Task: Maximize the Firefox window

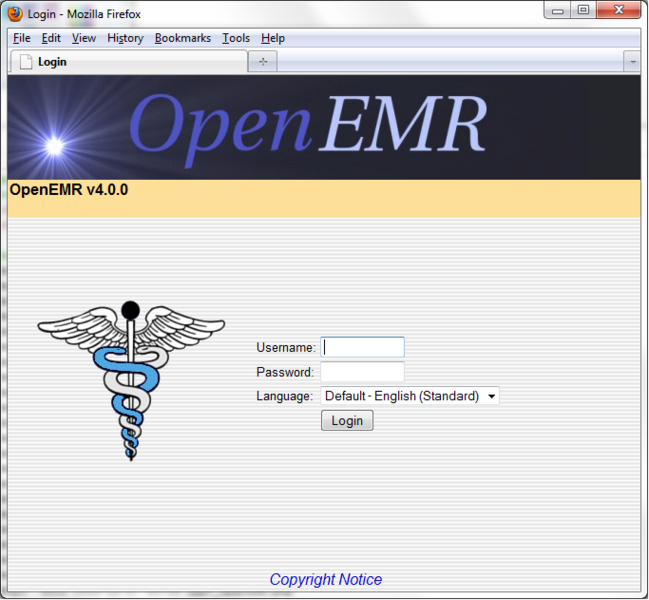Action: 583,11
